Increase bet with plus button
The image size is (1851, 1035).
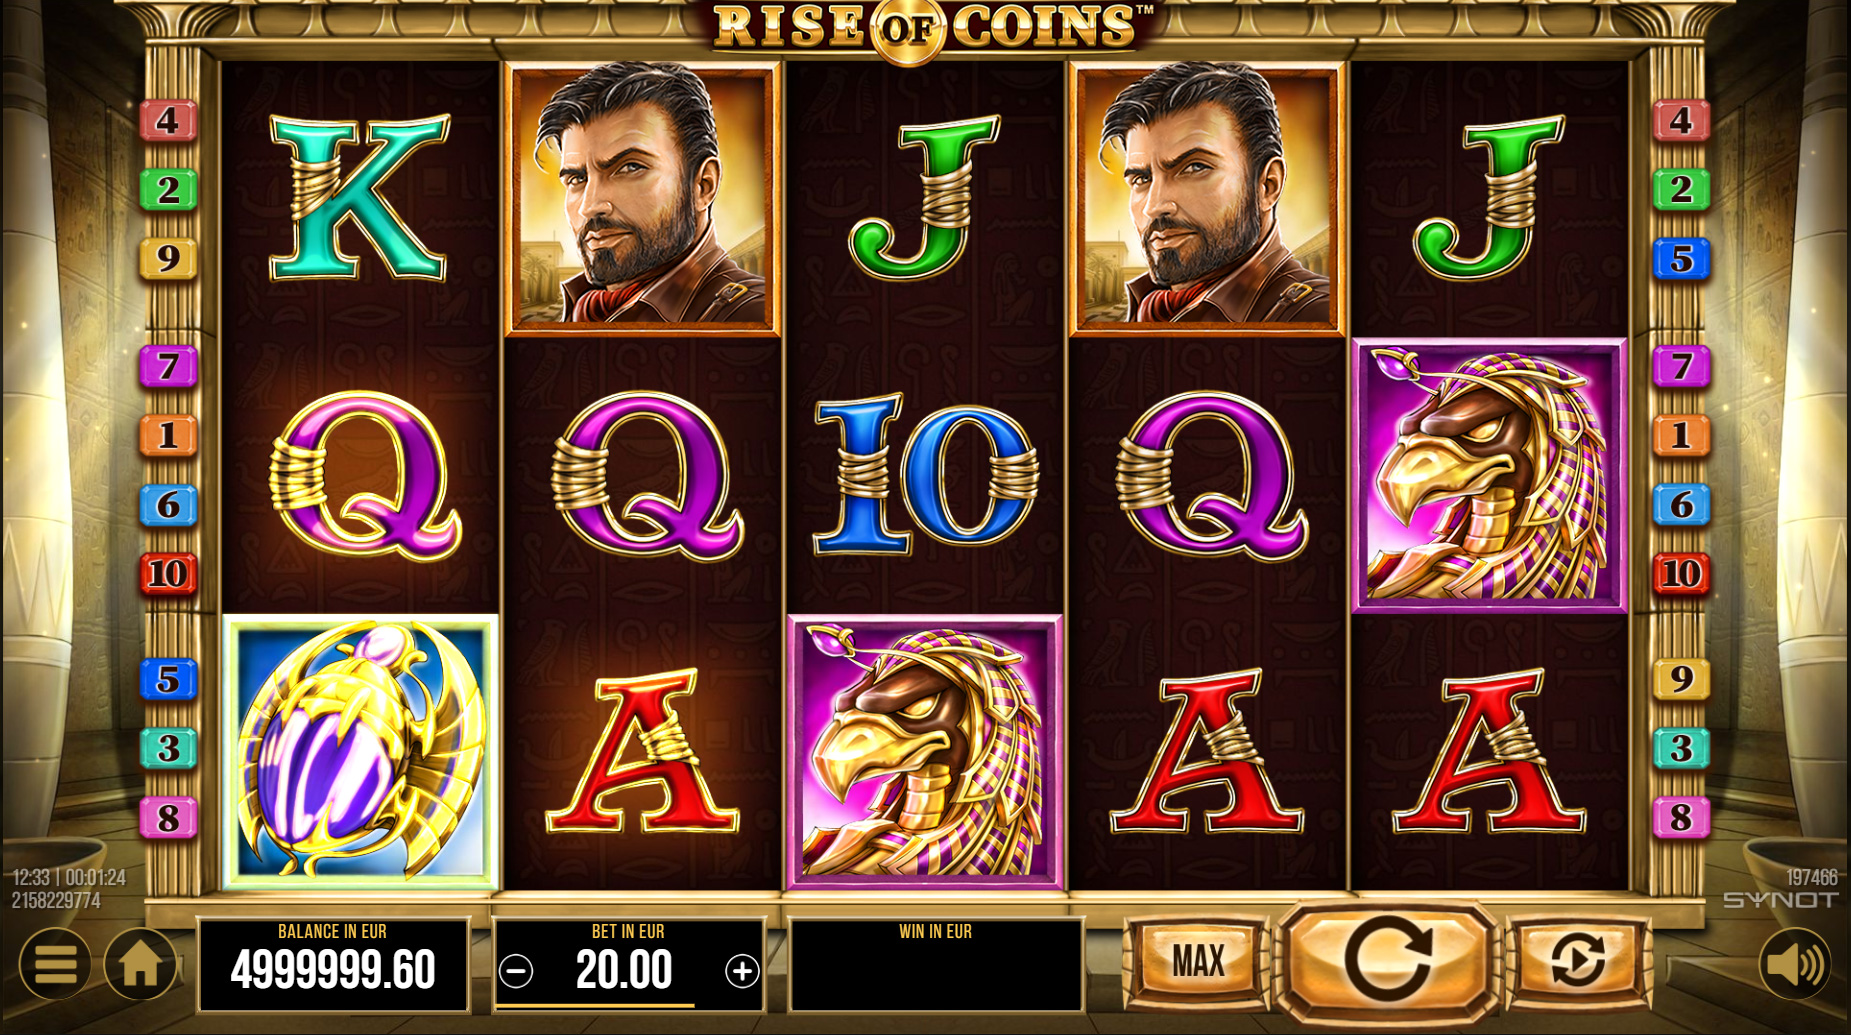tap(742, 971)
